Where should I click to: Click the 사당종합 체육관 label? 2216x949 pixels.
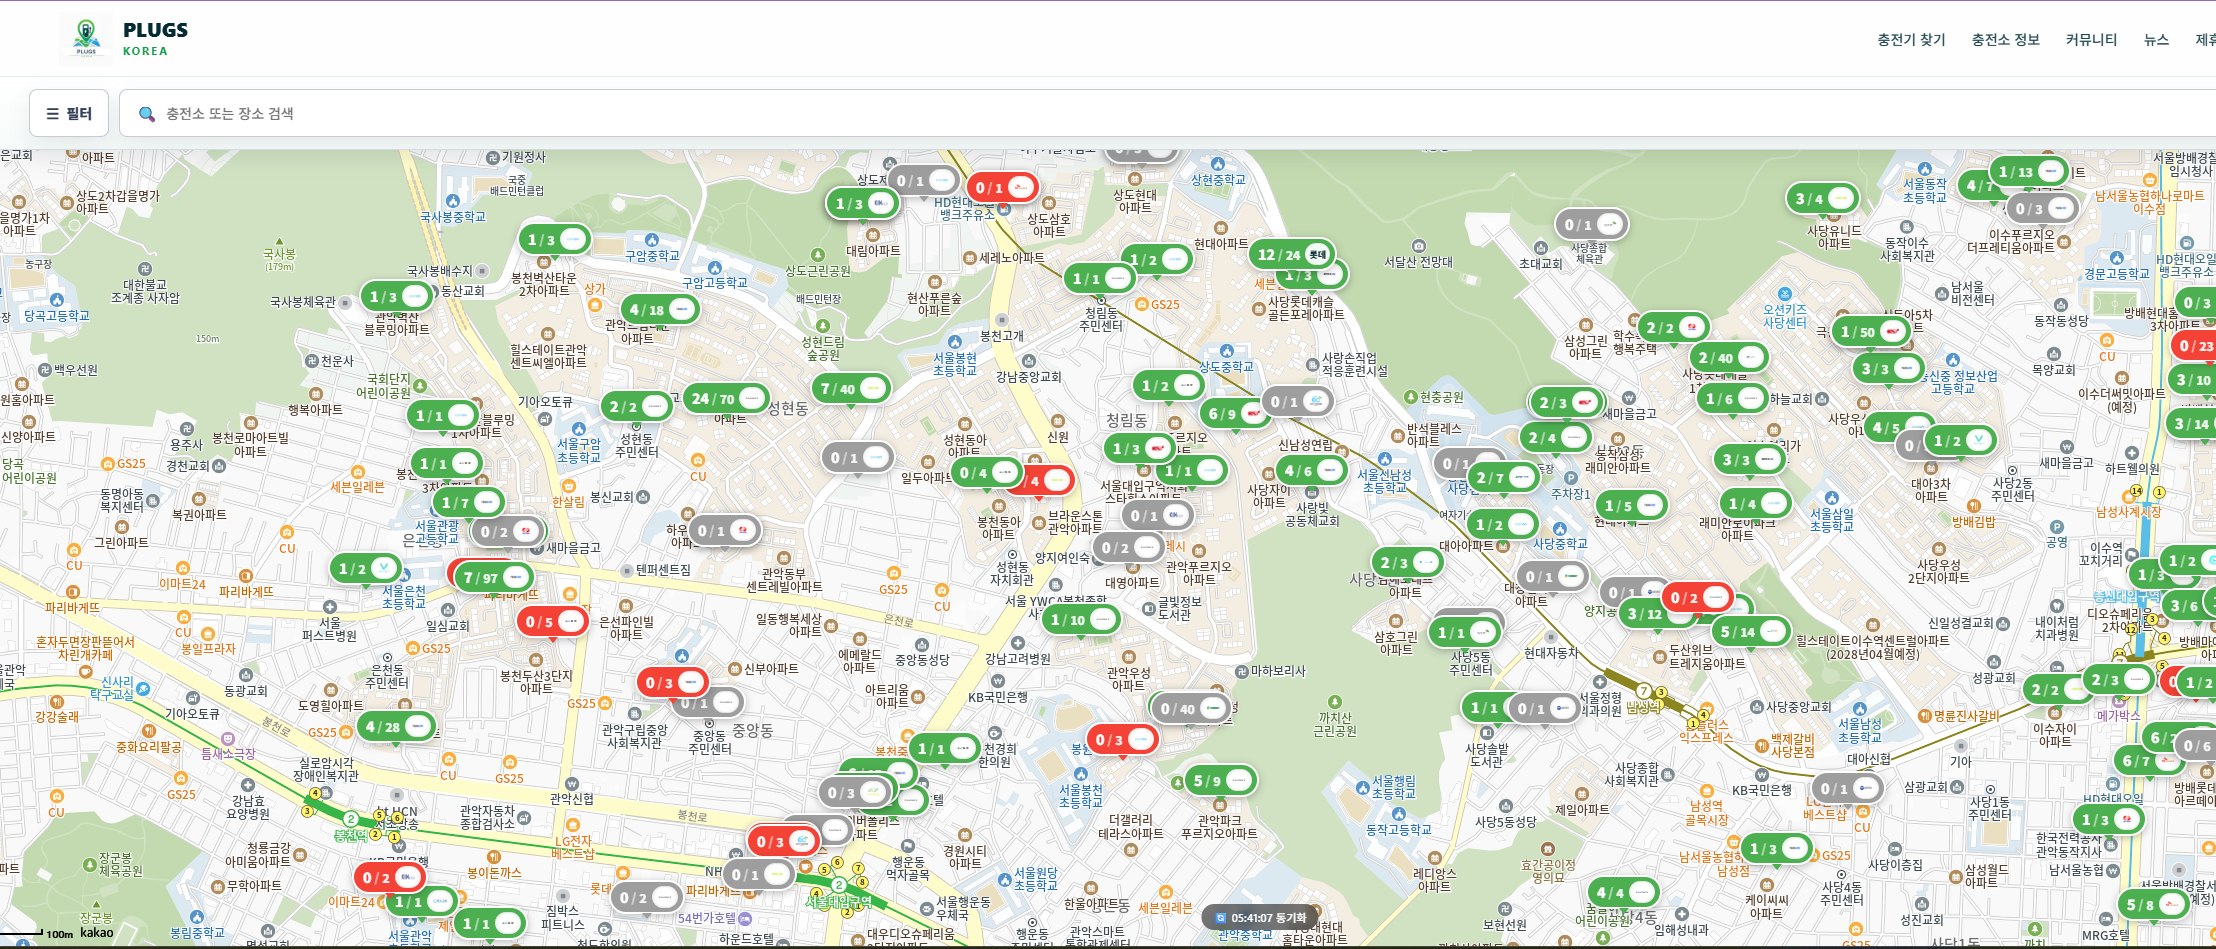(x=1589, y=253)
